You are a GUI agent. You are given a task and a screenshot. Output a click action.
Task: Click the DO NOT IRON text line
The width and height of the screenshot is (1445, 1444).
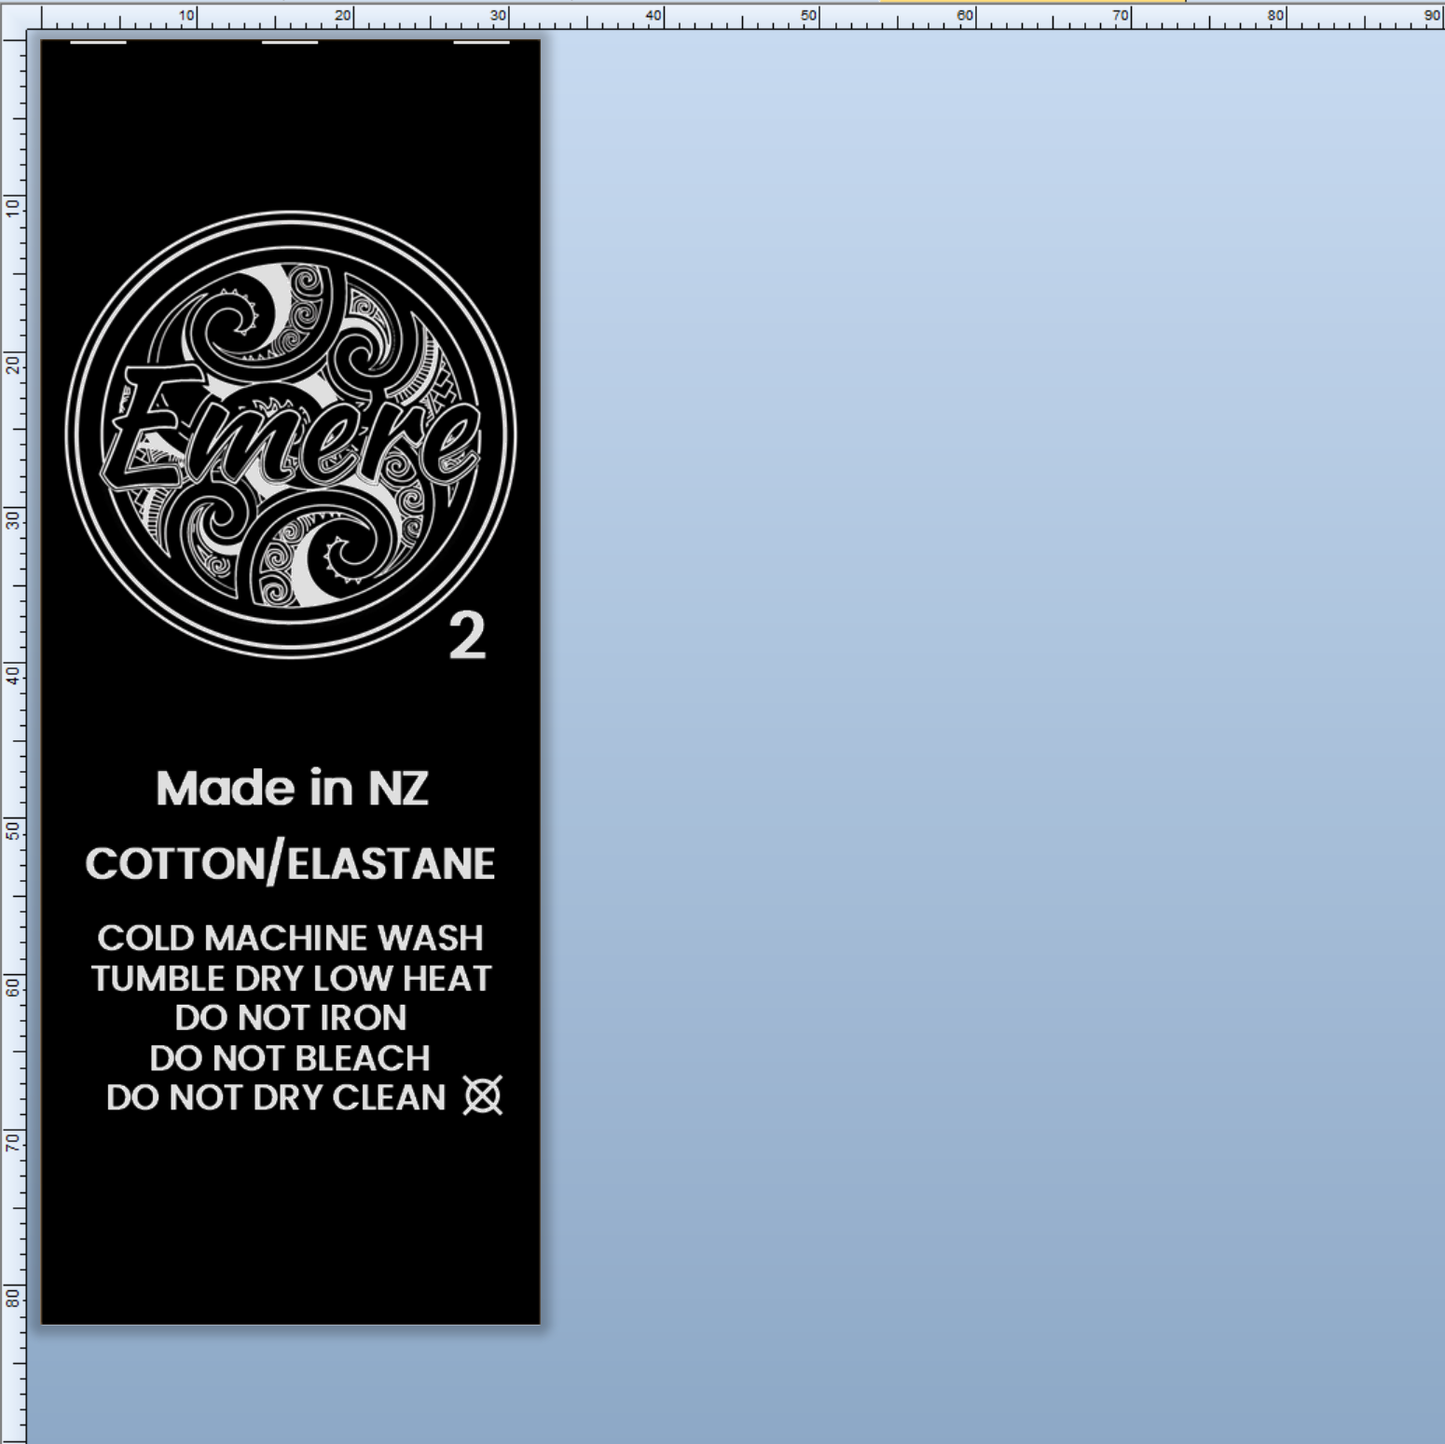tap(291, 1018)
